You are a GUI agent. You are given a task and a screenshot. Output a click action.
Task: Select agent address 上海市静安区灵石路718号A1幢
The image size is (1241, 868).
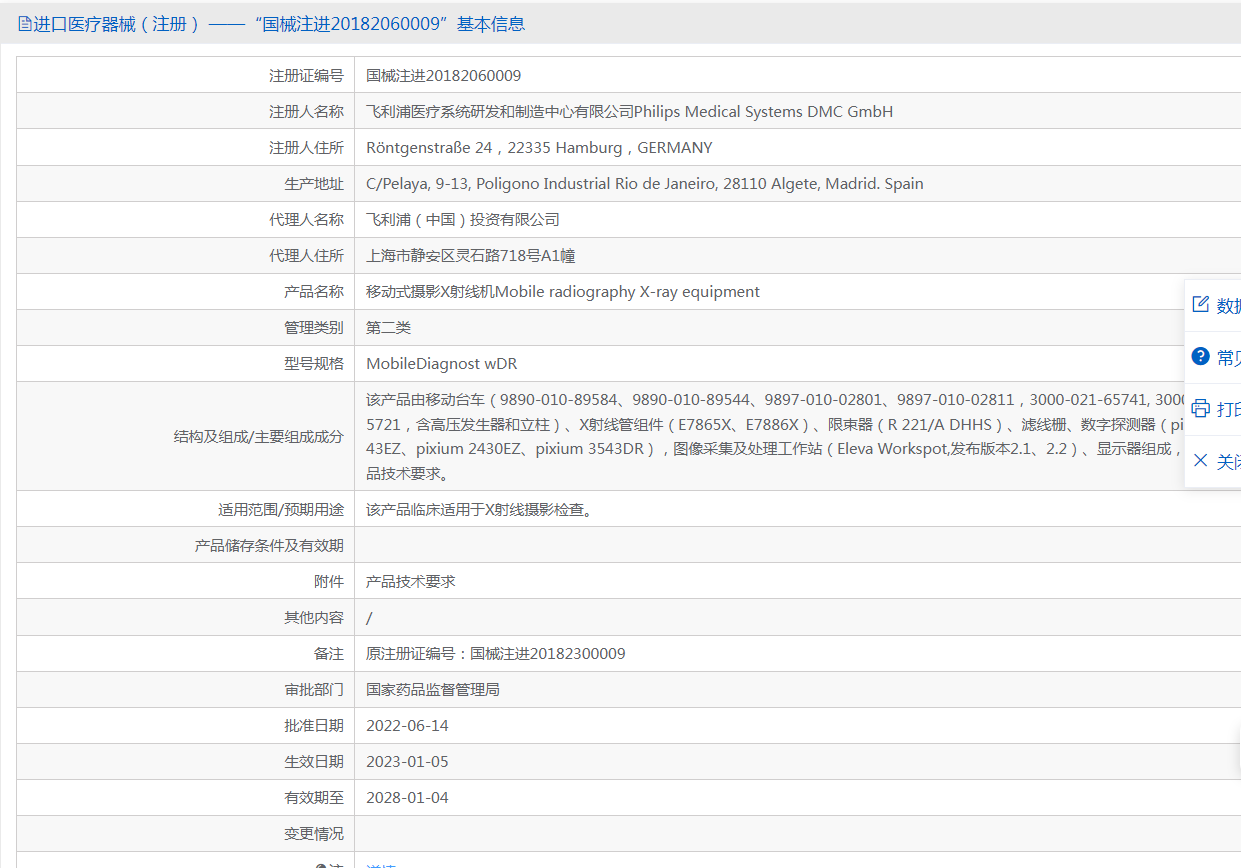click(471, 255)
